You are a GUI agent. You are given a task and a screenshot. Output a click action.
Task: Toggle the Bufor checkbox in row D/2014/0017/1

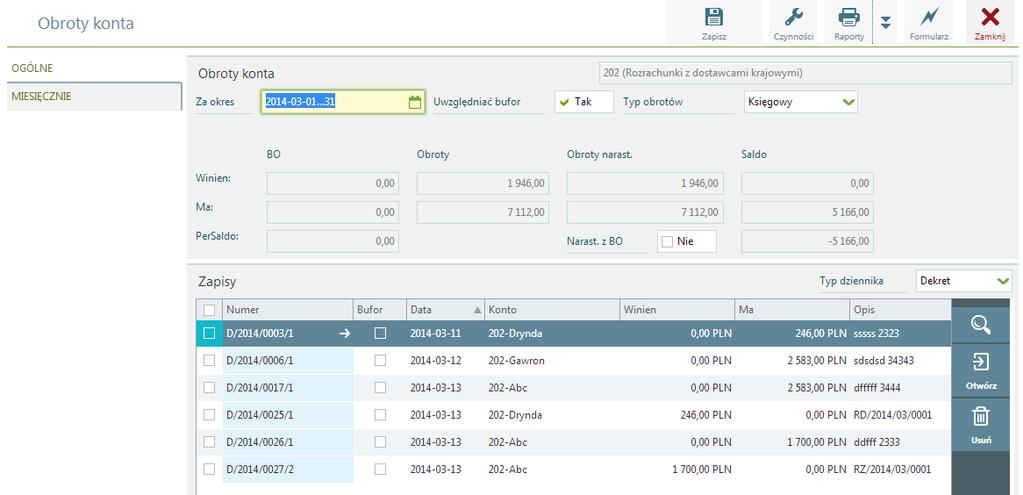(x=380, y=387)
